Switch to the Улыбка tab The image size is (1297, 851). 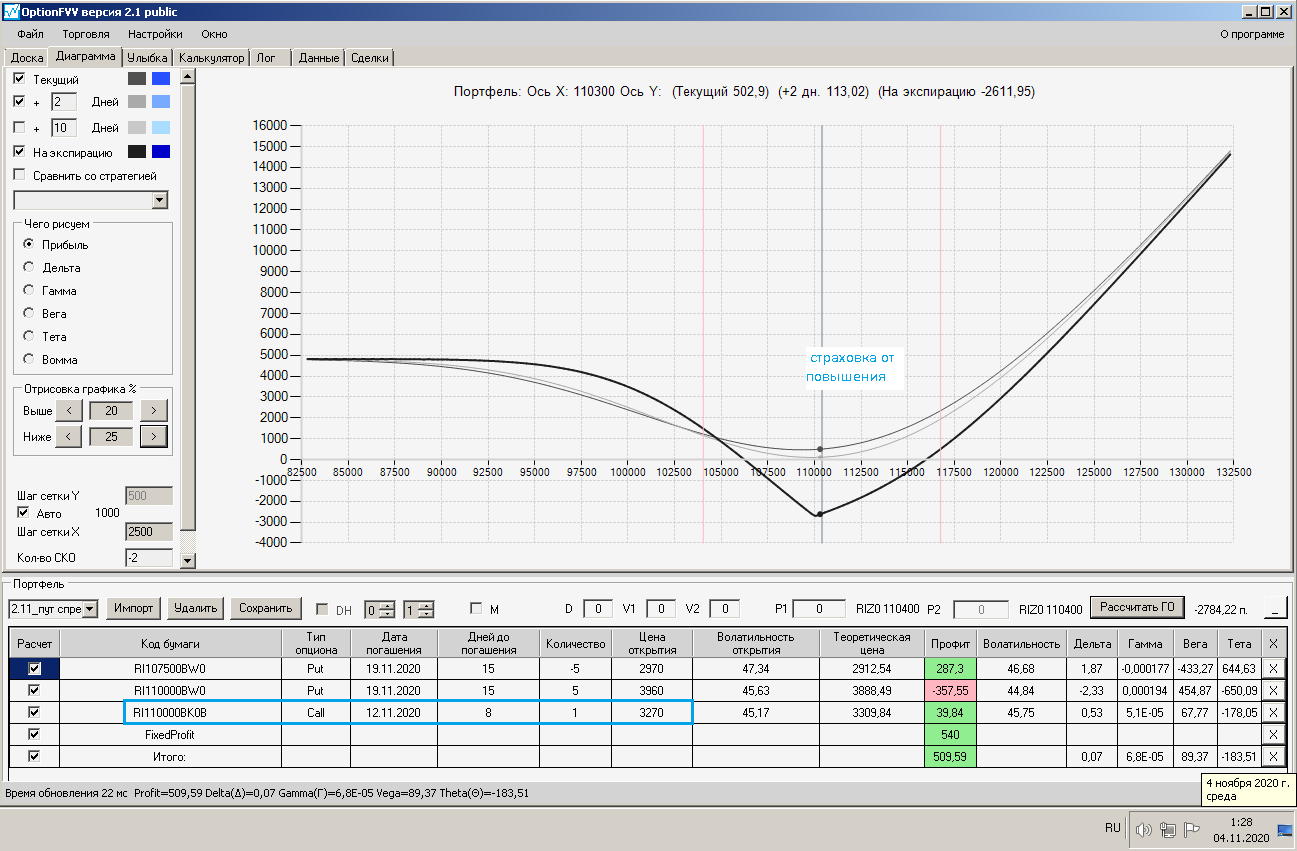pos(147,58)
